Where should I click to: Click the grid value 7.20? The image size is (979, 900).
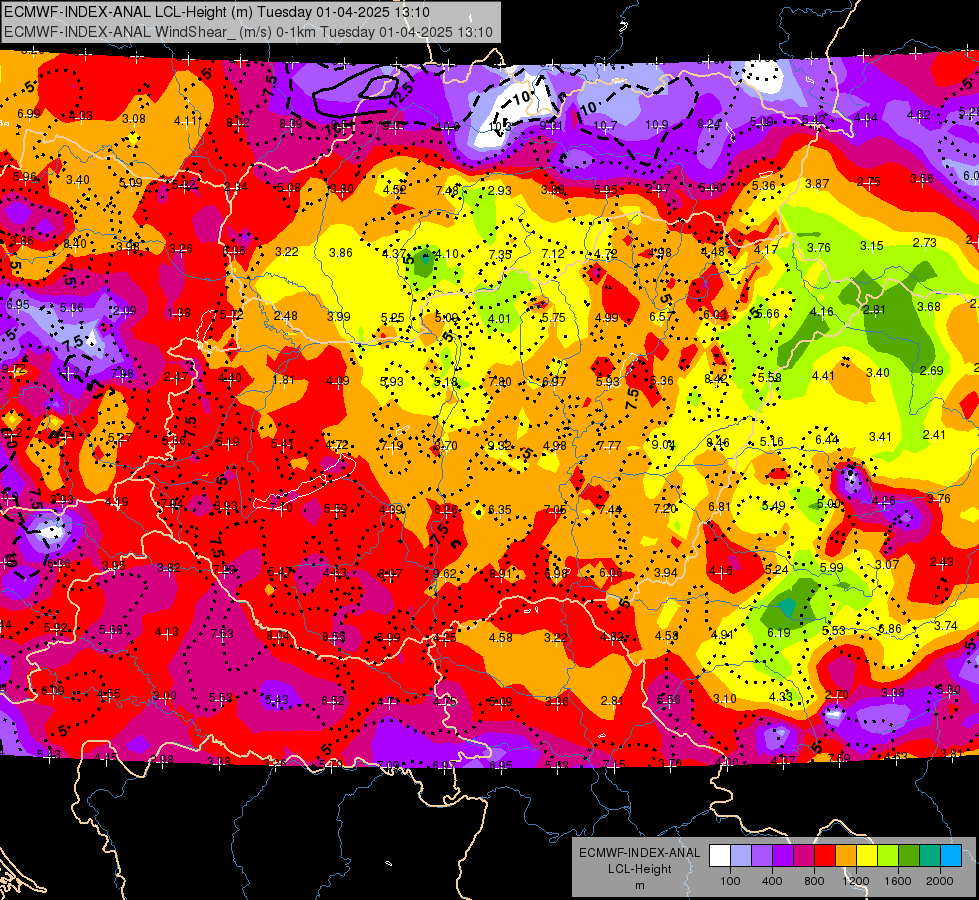pyautogui.click(x=665, y=508)
